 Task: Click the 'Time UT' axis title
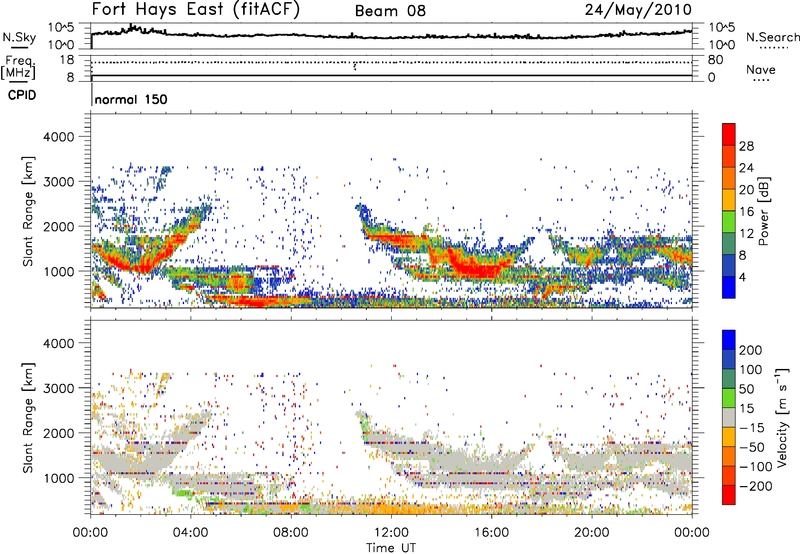[391, 547]
